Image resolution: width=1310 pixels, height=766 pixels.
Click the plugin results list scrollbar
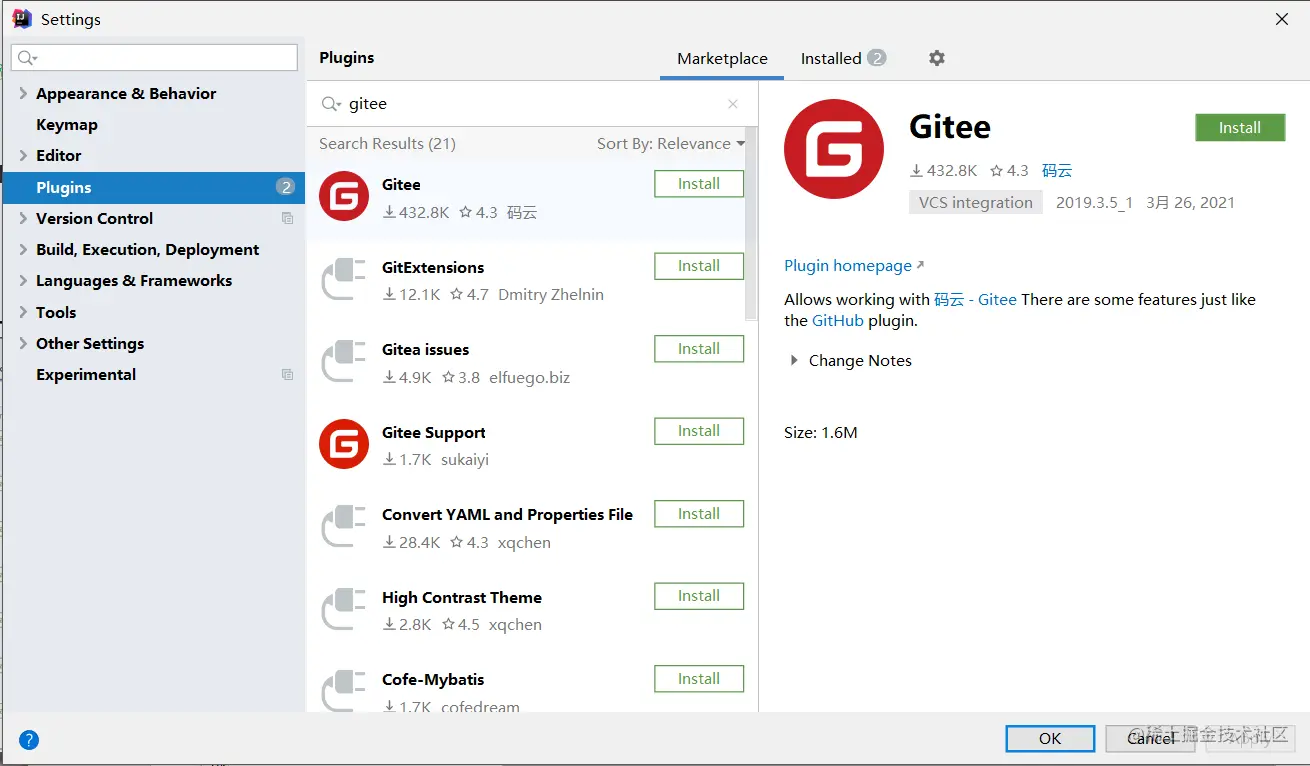click(752, 225)
